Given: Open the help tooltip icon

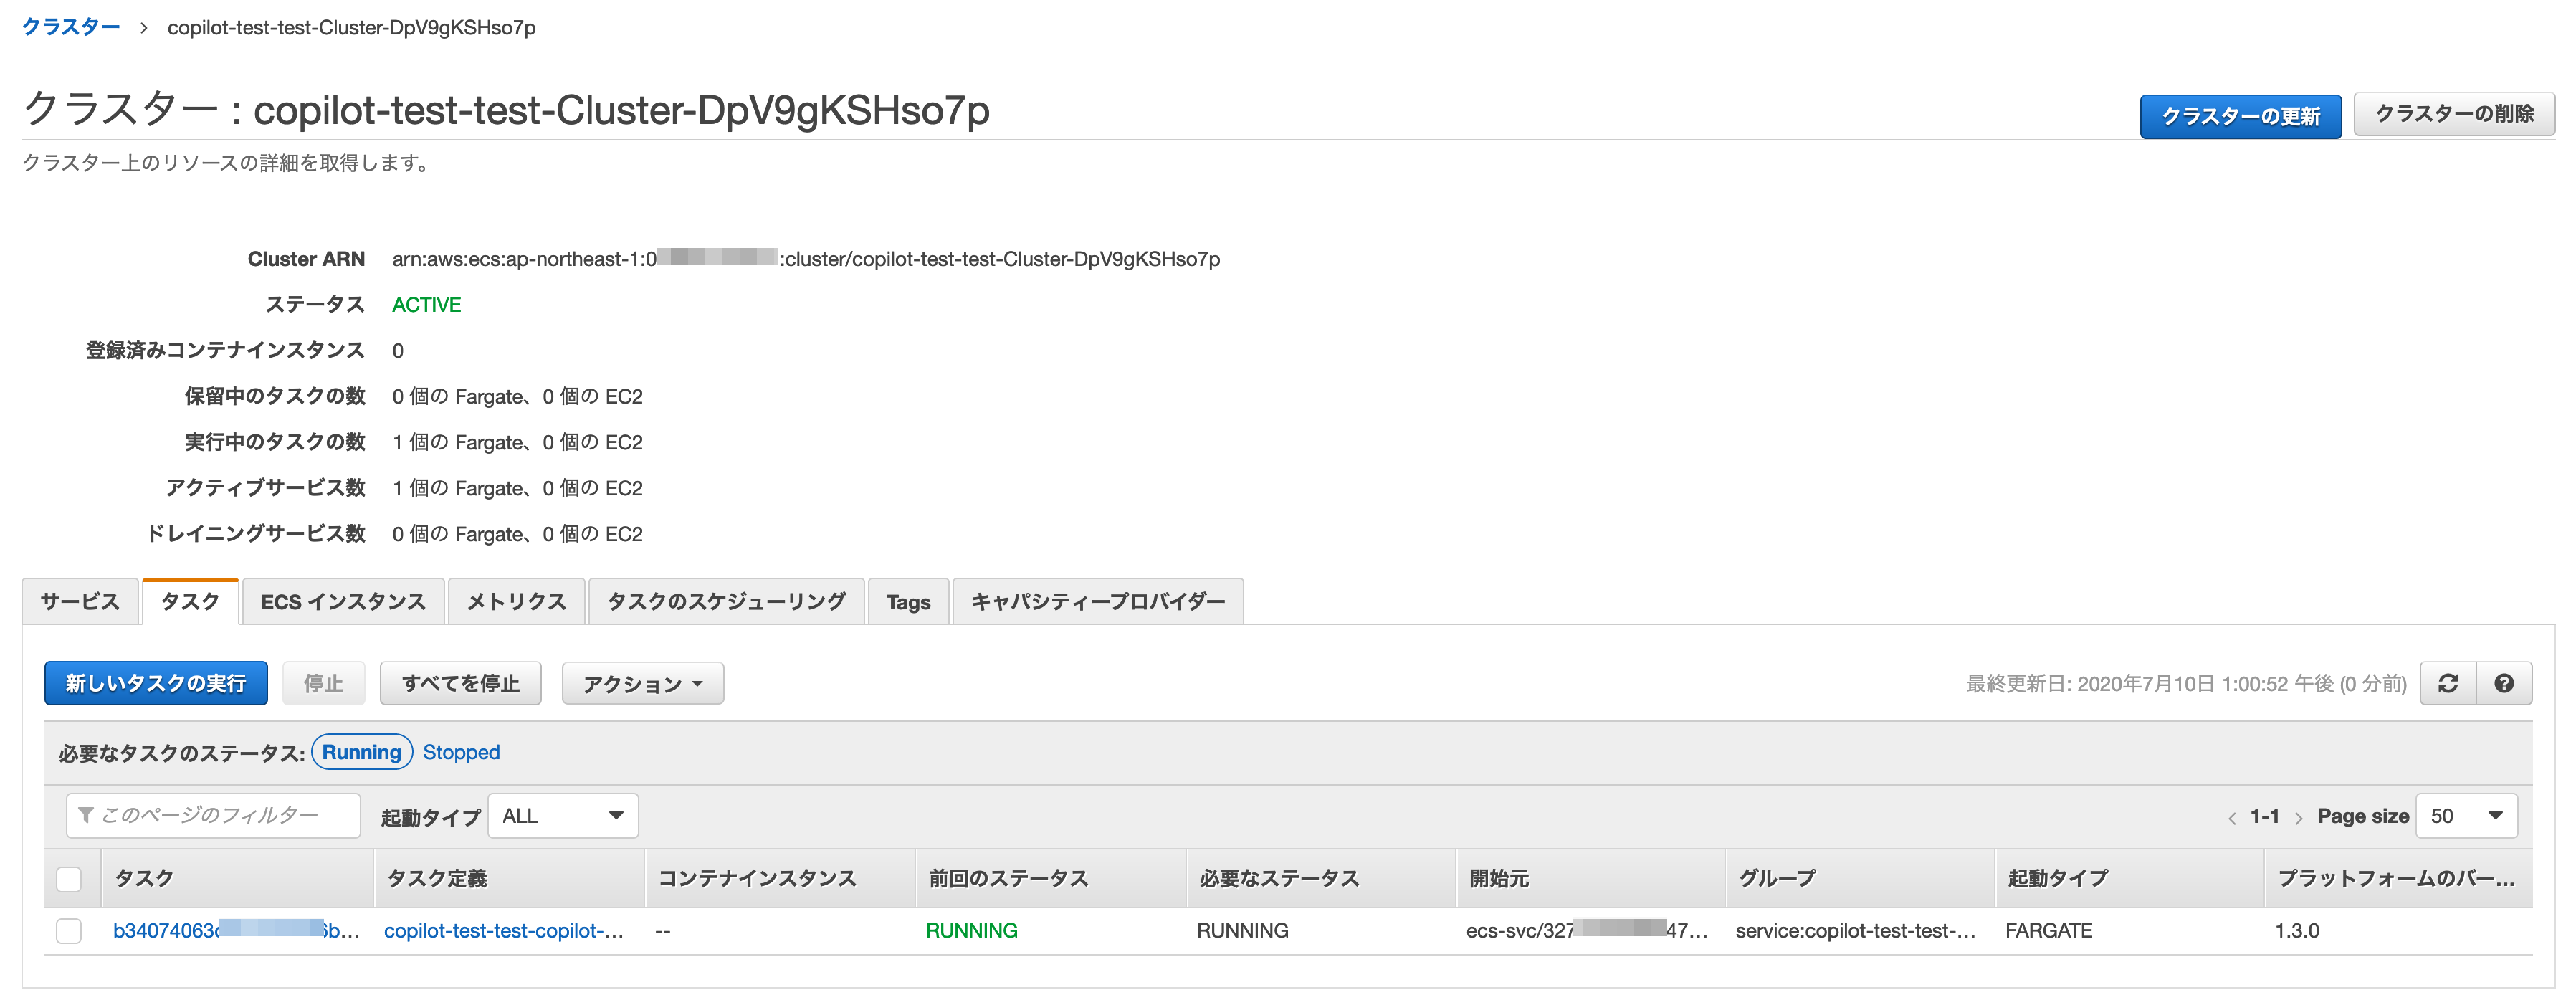Looking at the screenshot, I should 2504,683.
